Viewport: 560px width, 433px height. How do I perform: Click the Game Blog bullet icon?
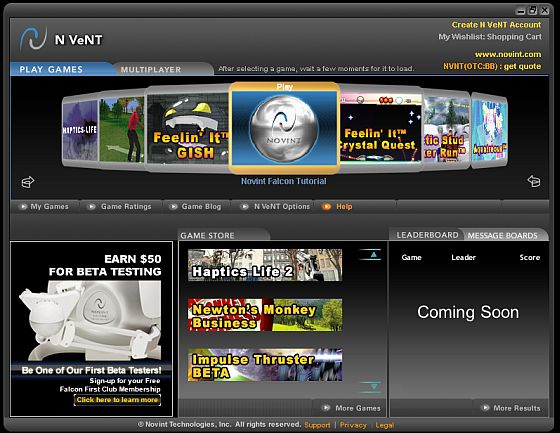coord(173,206)
